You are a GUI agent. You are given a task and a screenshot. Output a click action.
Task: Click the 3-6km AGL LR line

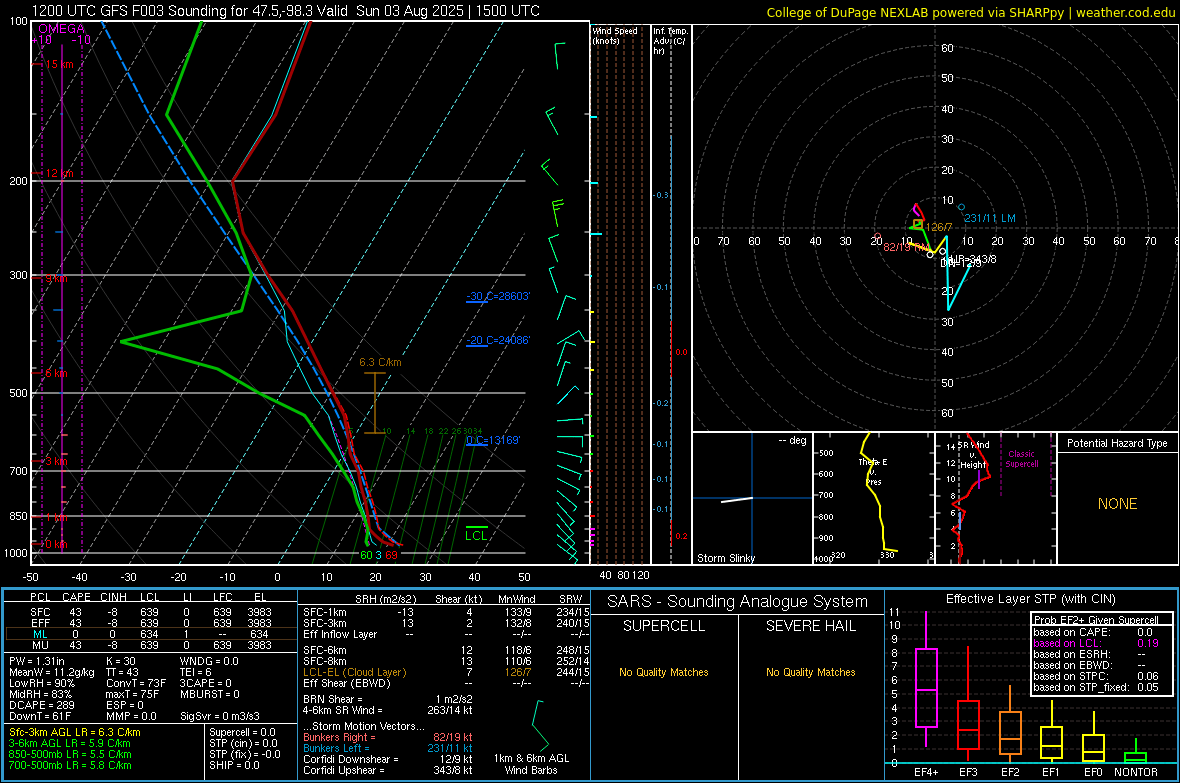70,743
